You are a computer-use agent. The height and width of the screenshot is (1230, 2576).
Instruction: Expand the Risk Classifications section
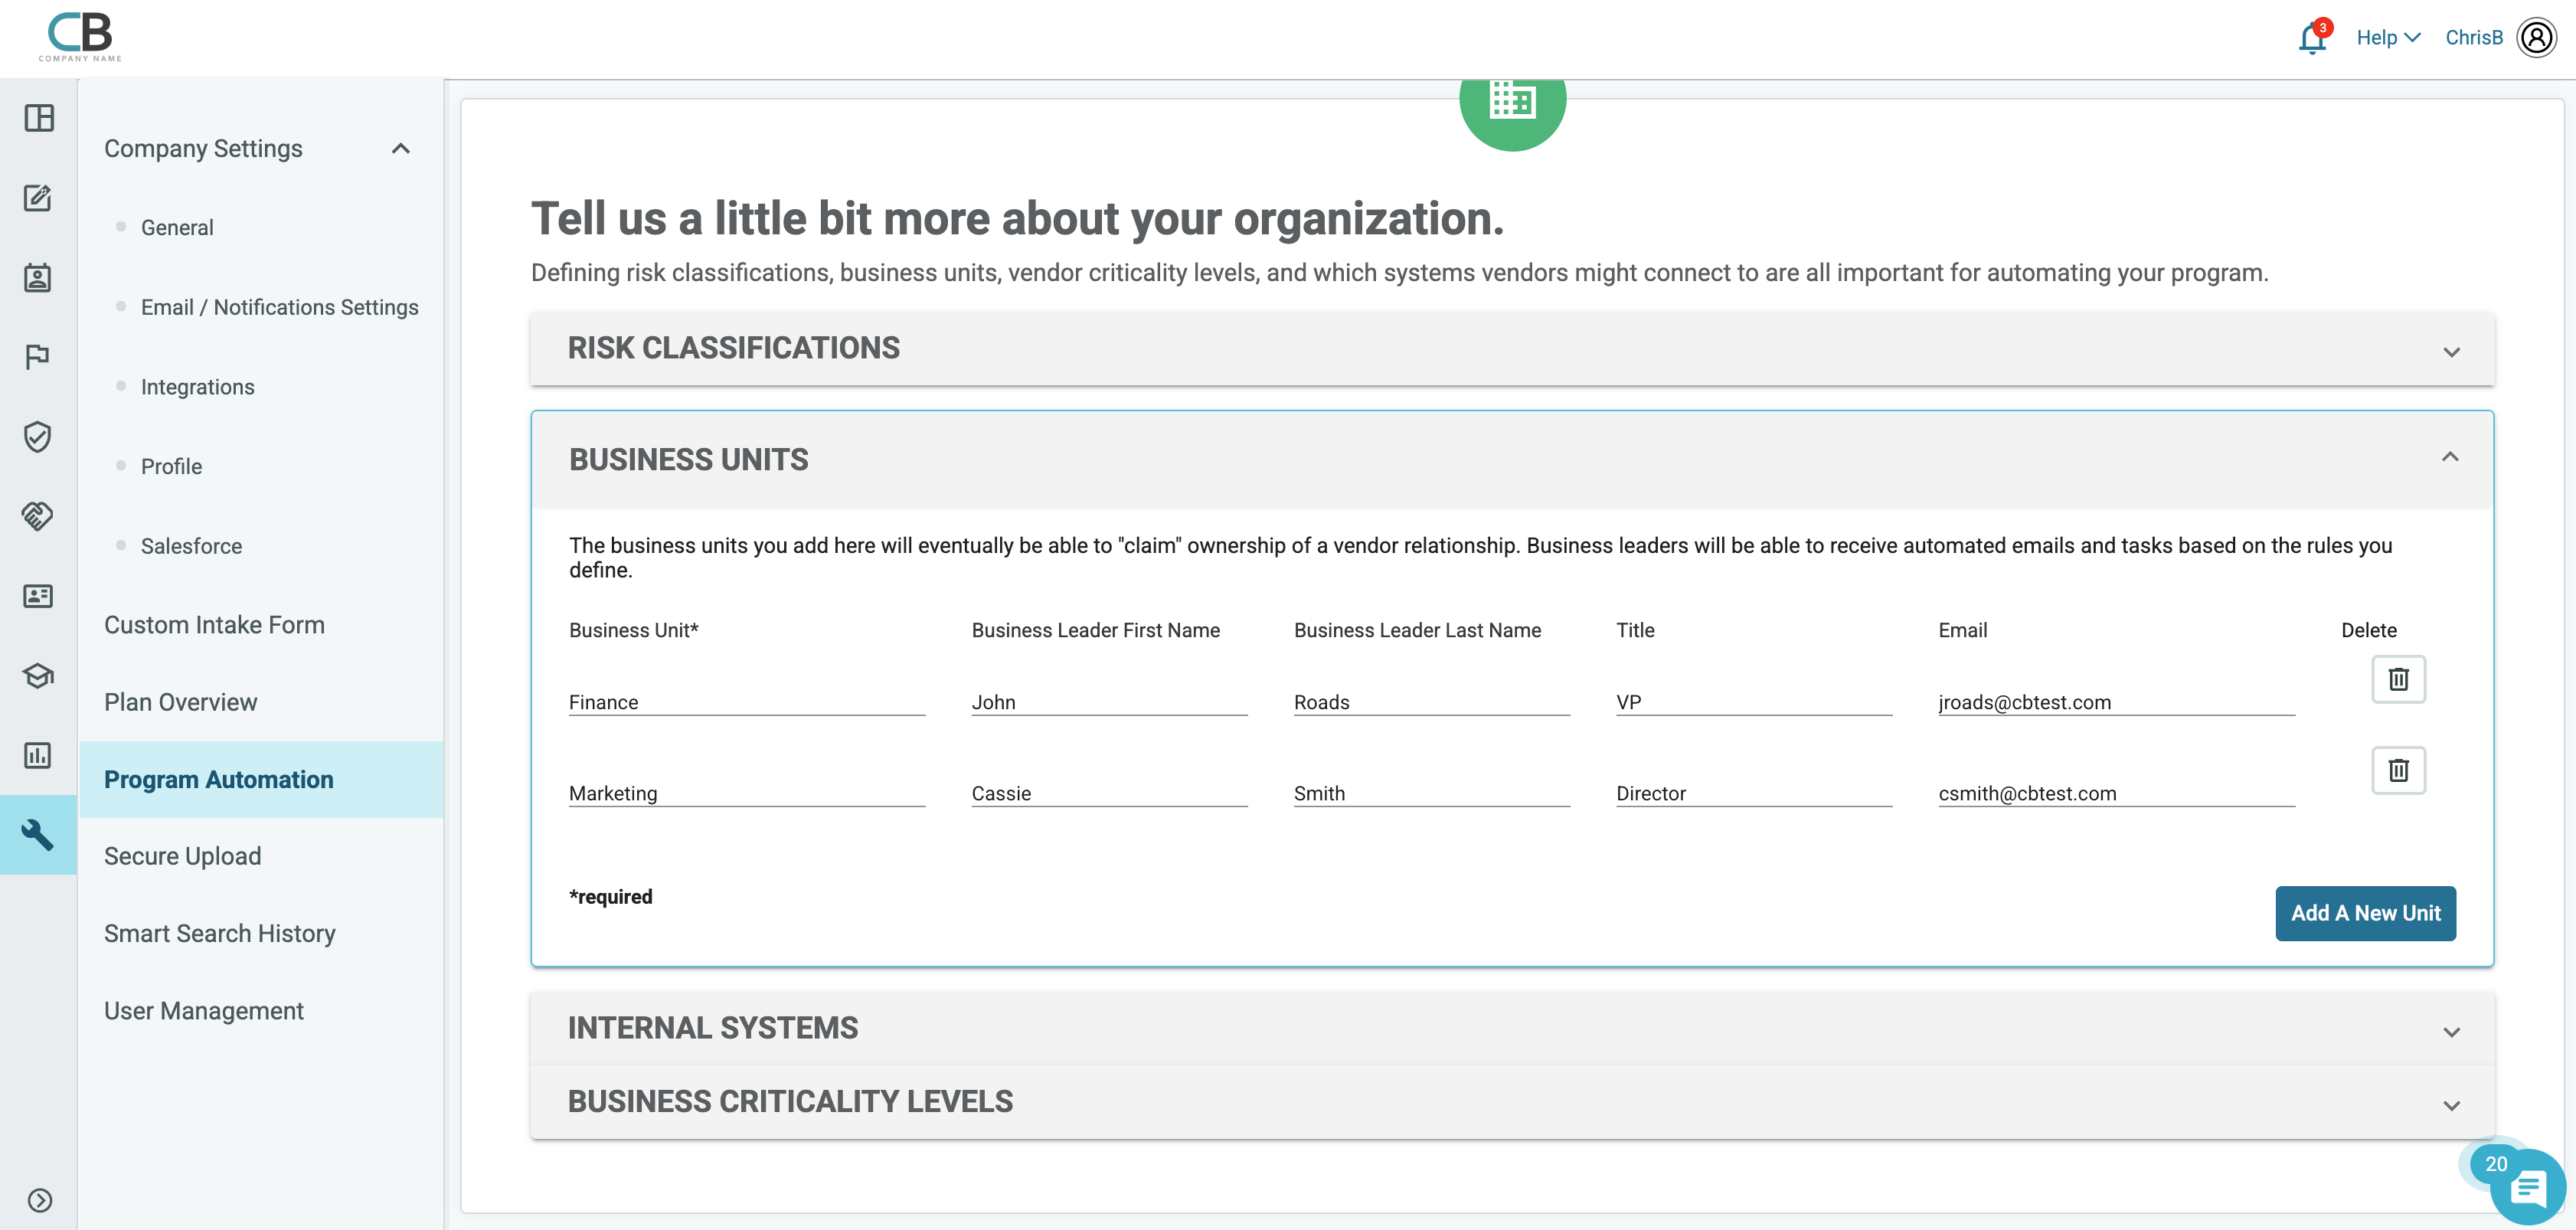pos(1512,348)
